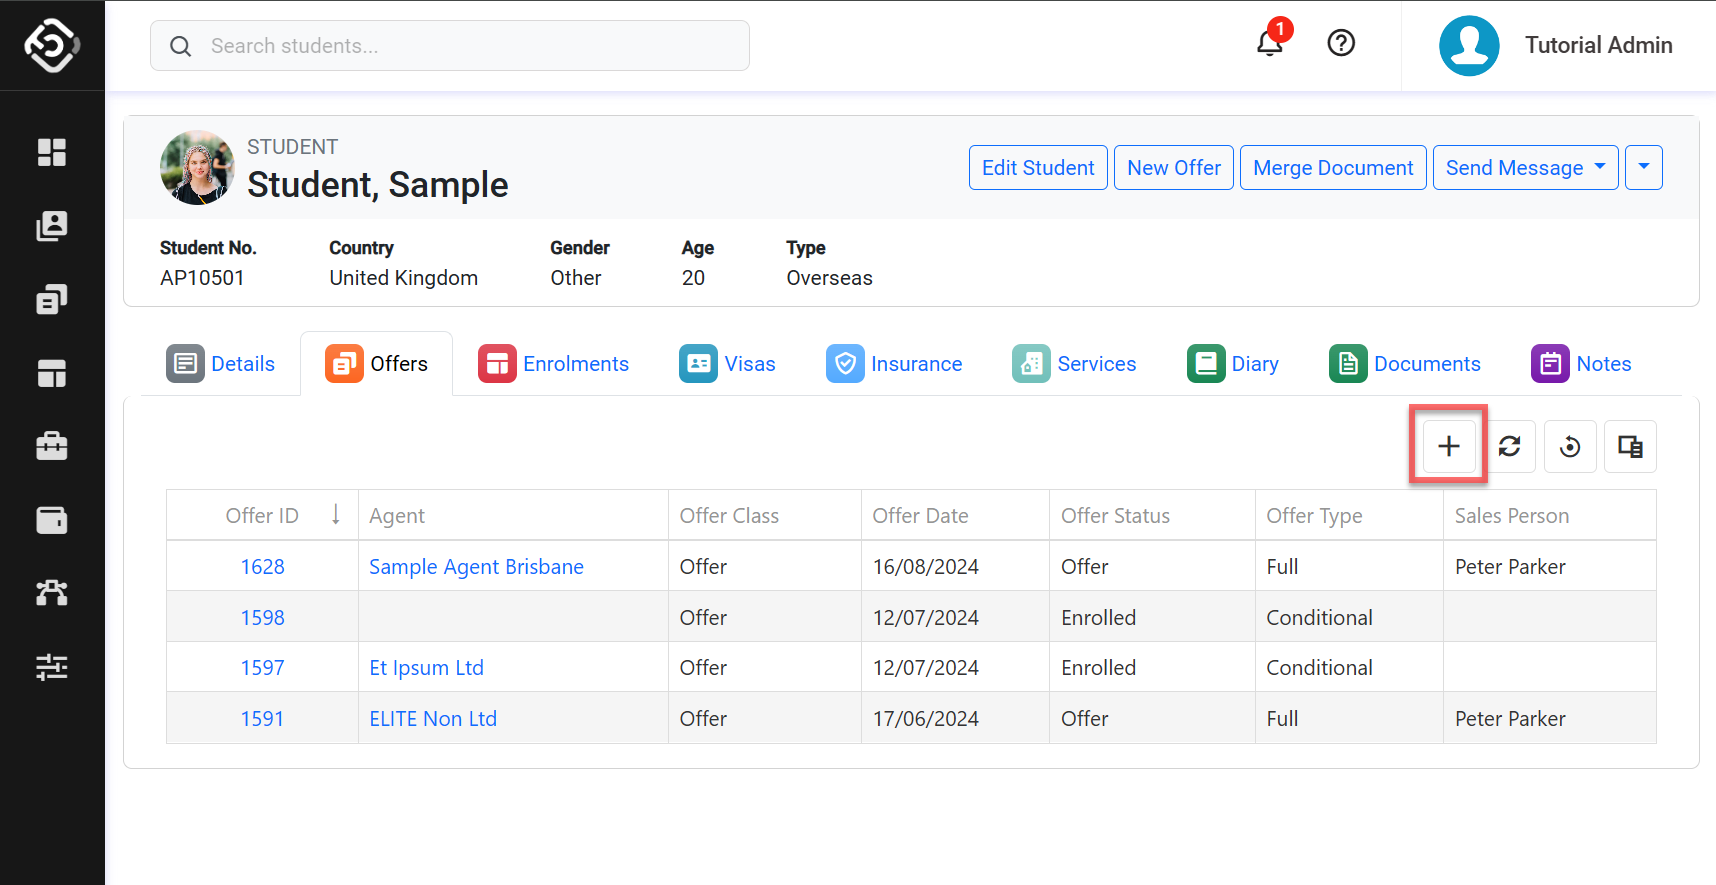Expand the Send Message dropdown
Screen dimensions: 1716x885
coord(1525,168)
